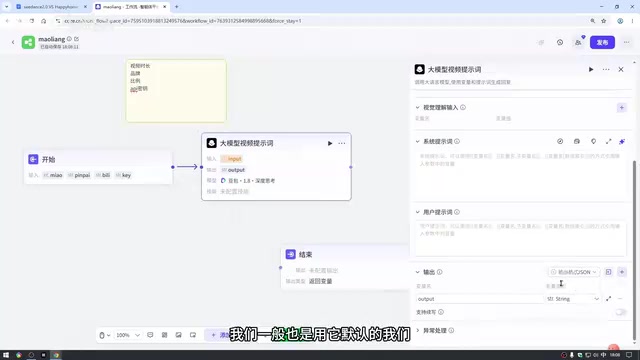Show info tooltip for 输出
Screen dimensions: 640x360
[x=440, y=272]
